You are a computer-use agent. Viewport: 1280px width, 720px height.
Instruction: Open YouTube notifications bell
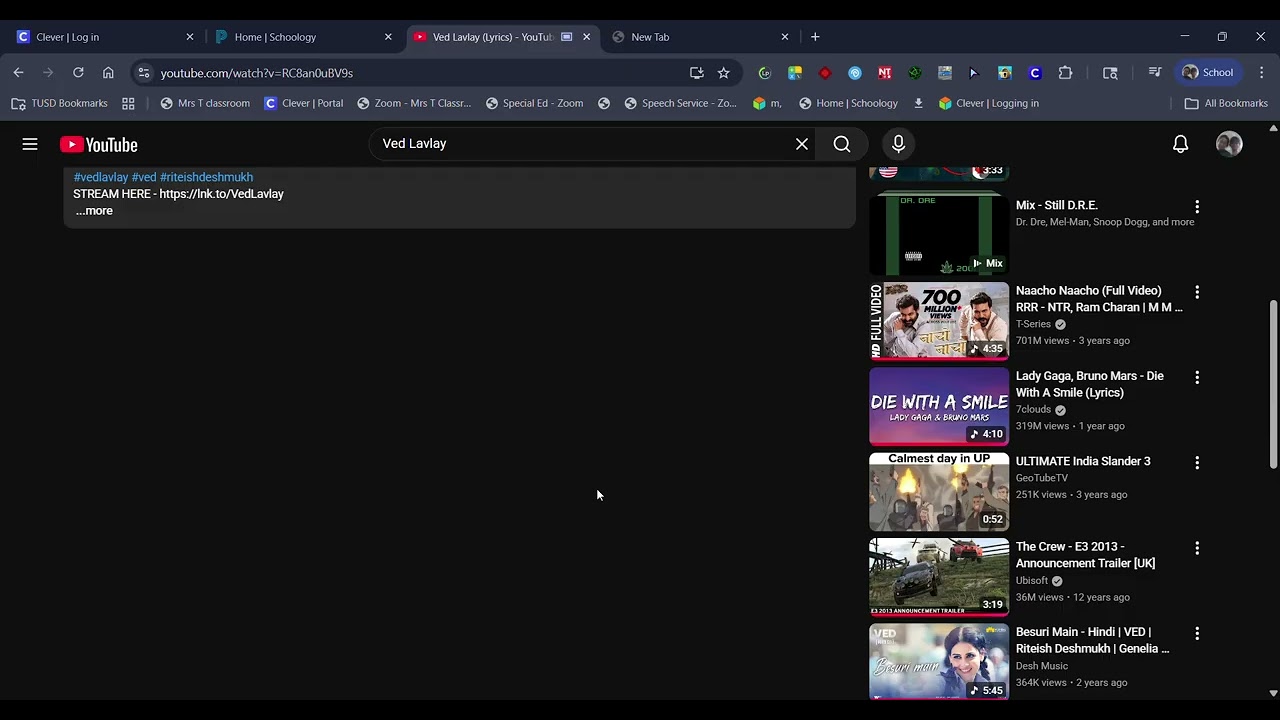point(1181,144)
